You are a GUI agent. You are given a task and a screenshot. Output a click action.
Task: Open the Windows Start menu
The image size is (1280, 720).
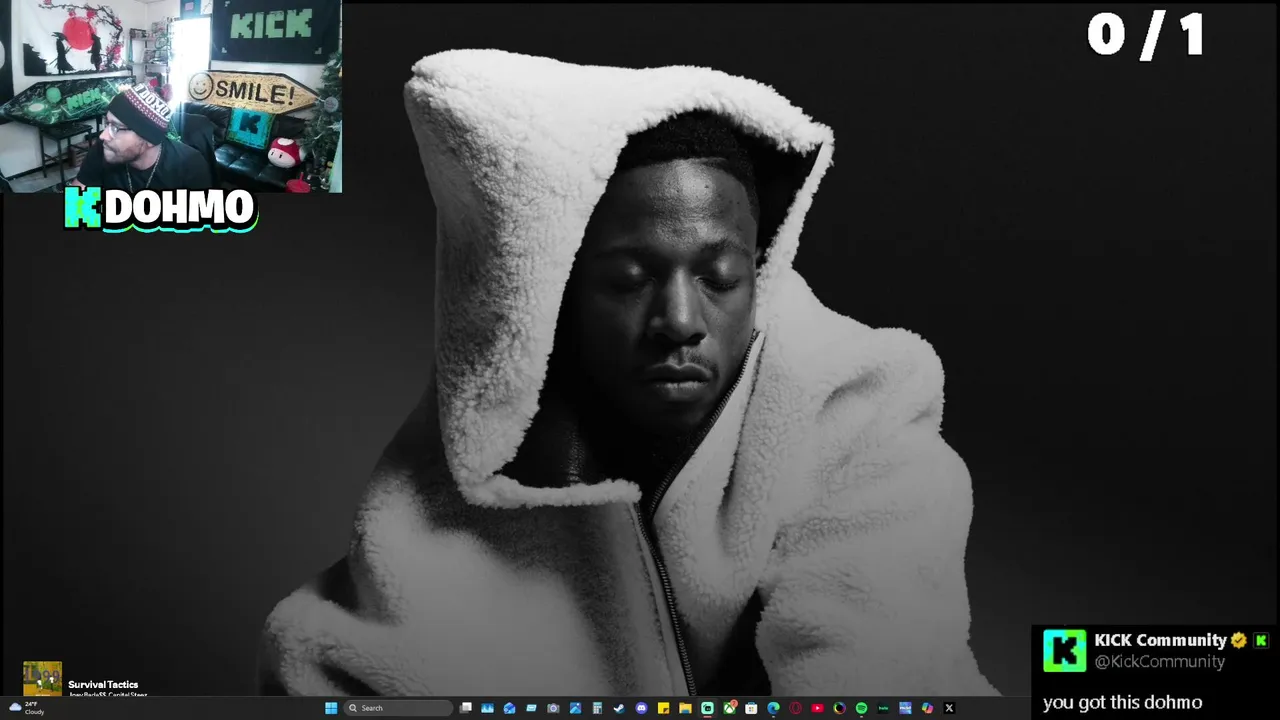(331, 708)
